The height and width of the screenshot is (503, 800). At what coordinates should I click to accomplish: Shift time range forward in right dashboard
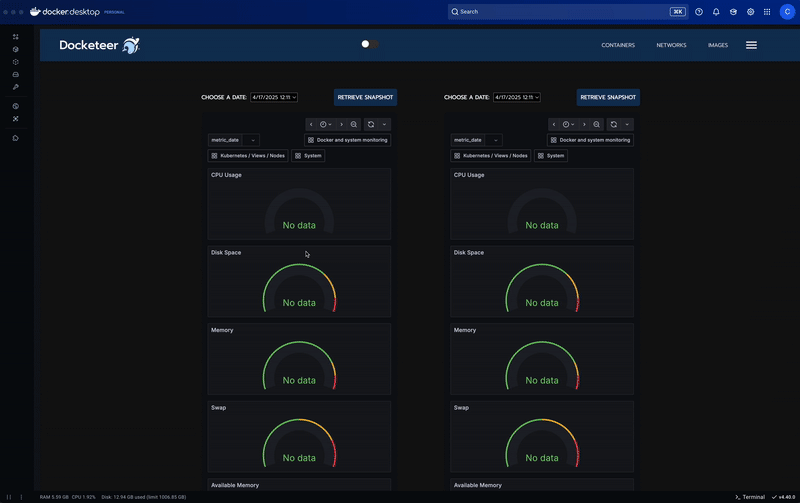tap(584, 124)
